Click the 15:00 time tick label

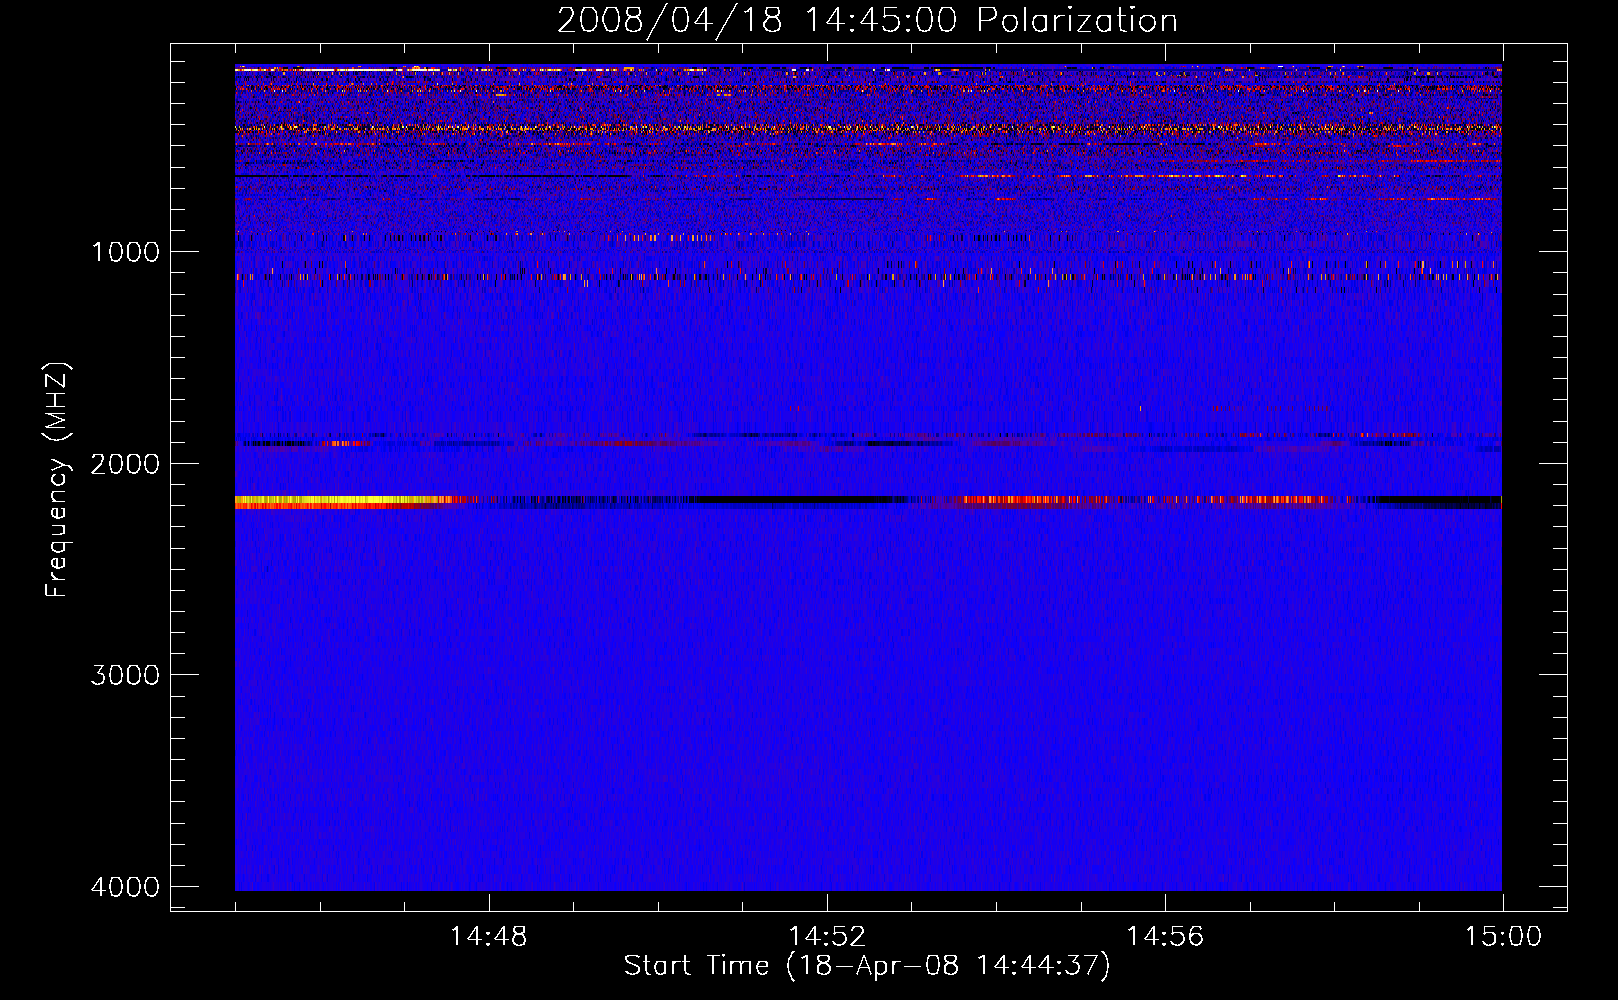[x=1502, y=937]
